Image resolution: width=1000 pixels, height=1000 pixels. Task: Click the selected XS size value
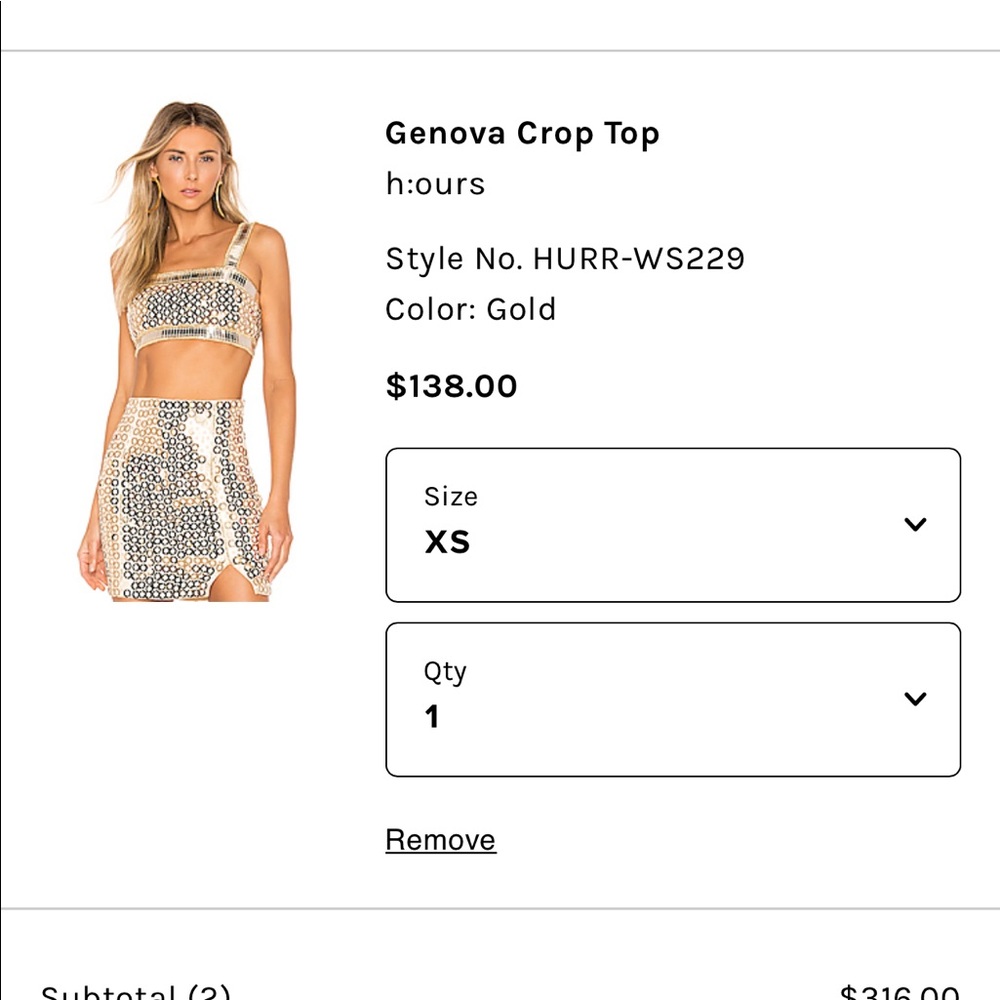pos(447,543)
